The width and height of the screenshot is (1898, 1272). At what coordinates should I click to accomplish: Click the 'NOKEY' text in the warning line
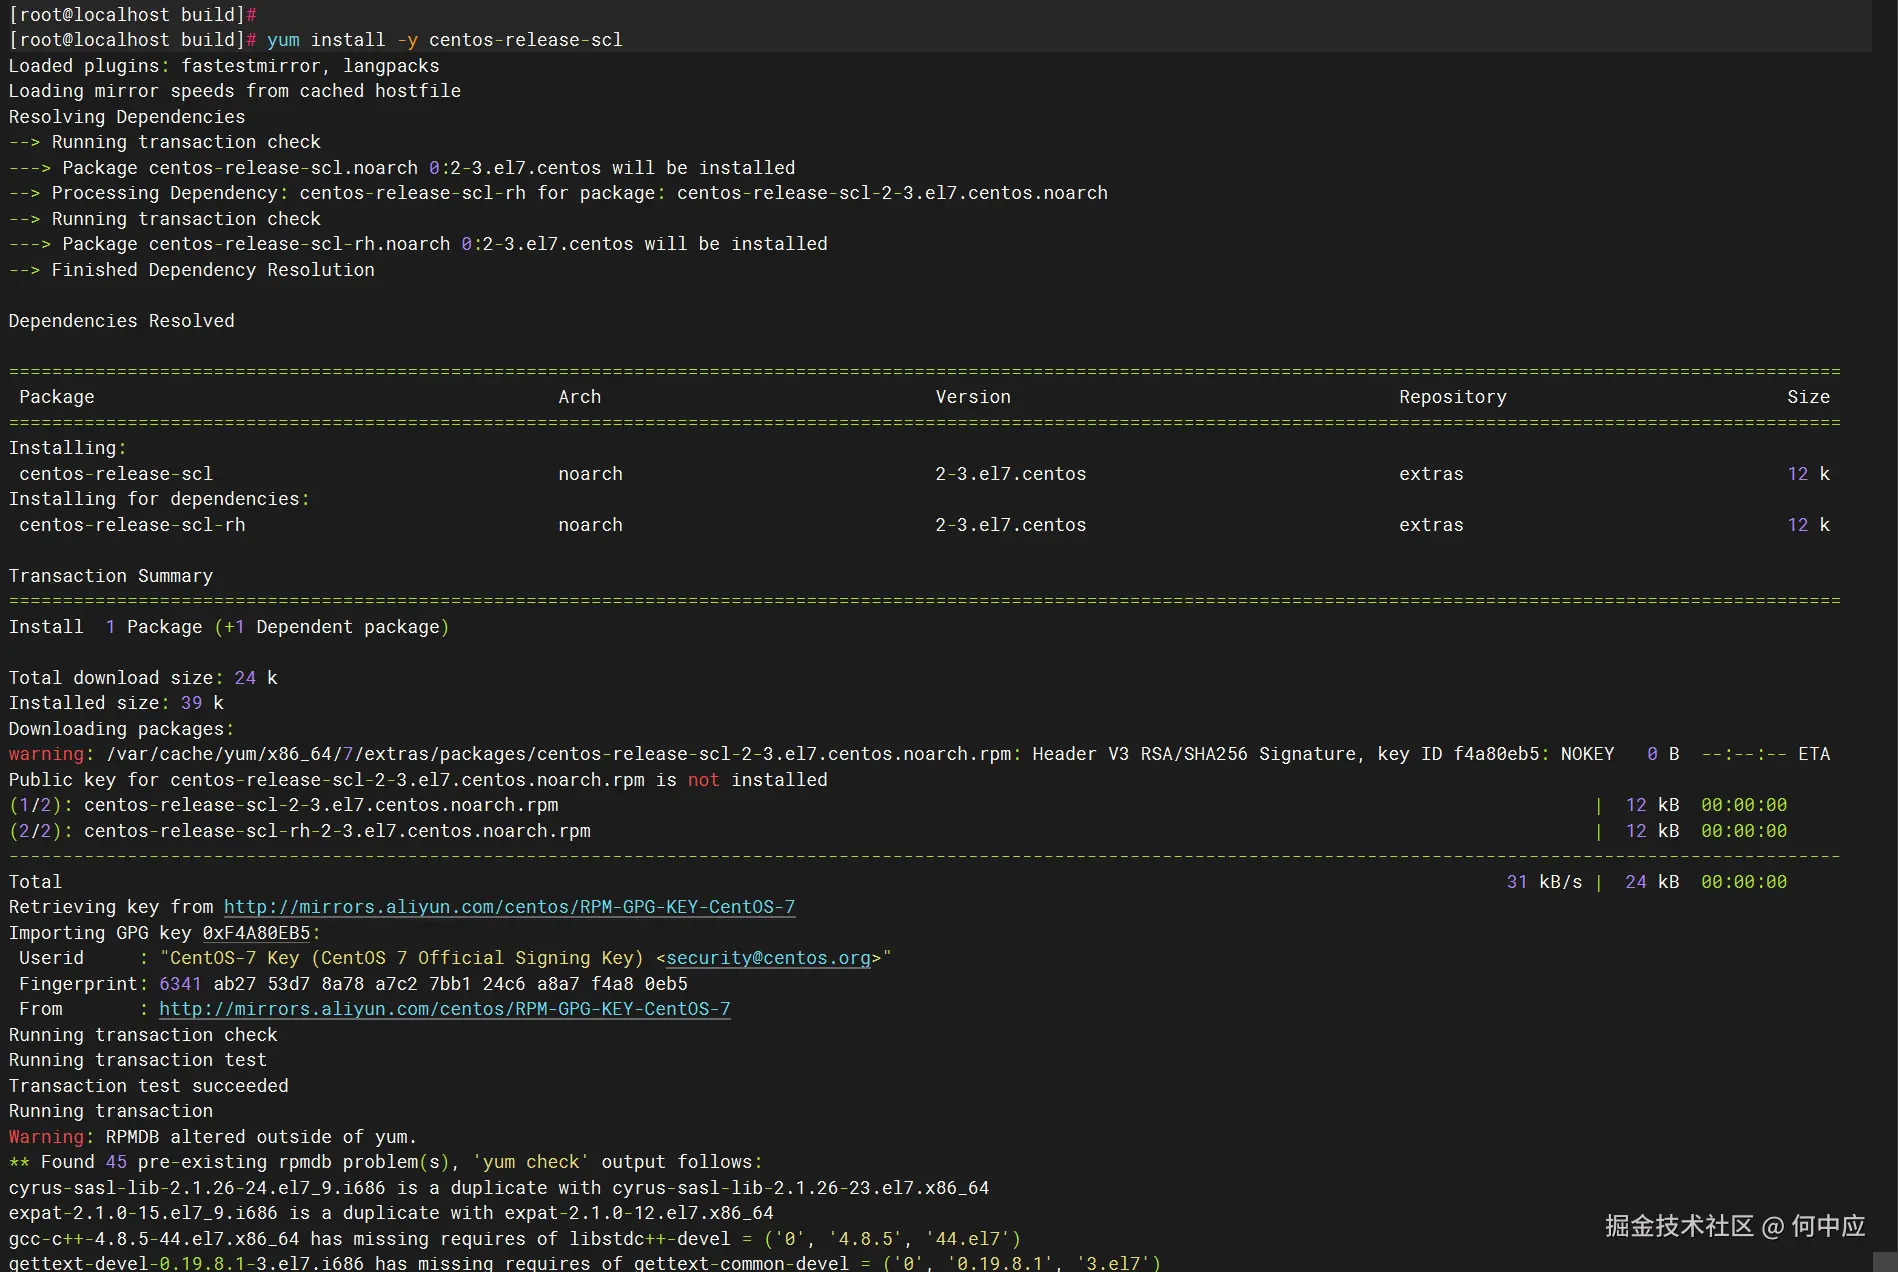coord(1587,754)
